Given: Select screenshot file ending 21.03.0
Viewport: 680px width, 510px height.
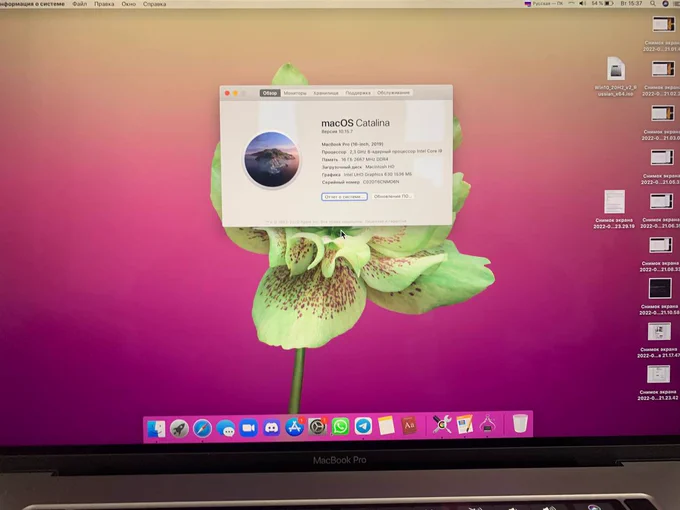Looking at the screenshot, I should pos(662,123).
